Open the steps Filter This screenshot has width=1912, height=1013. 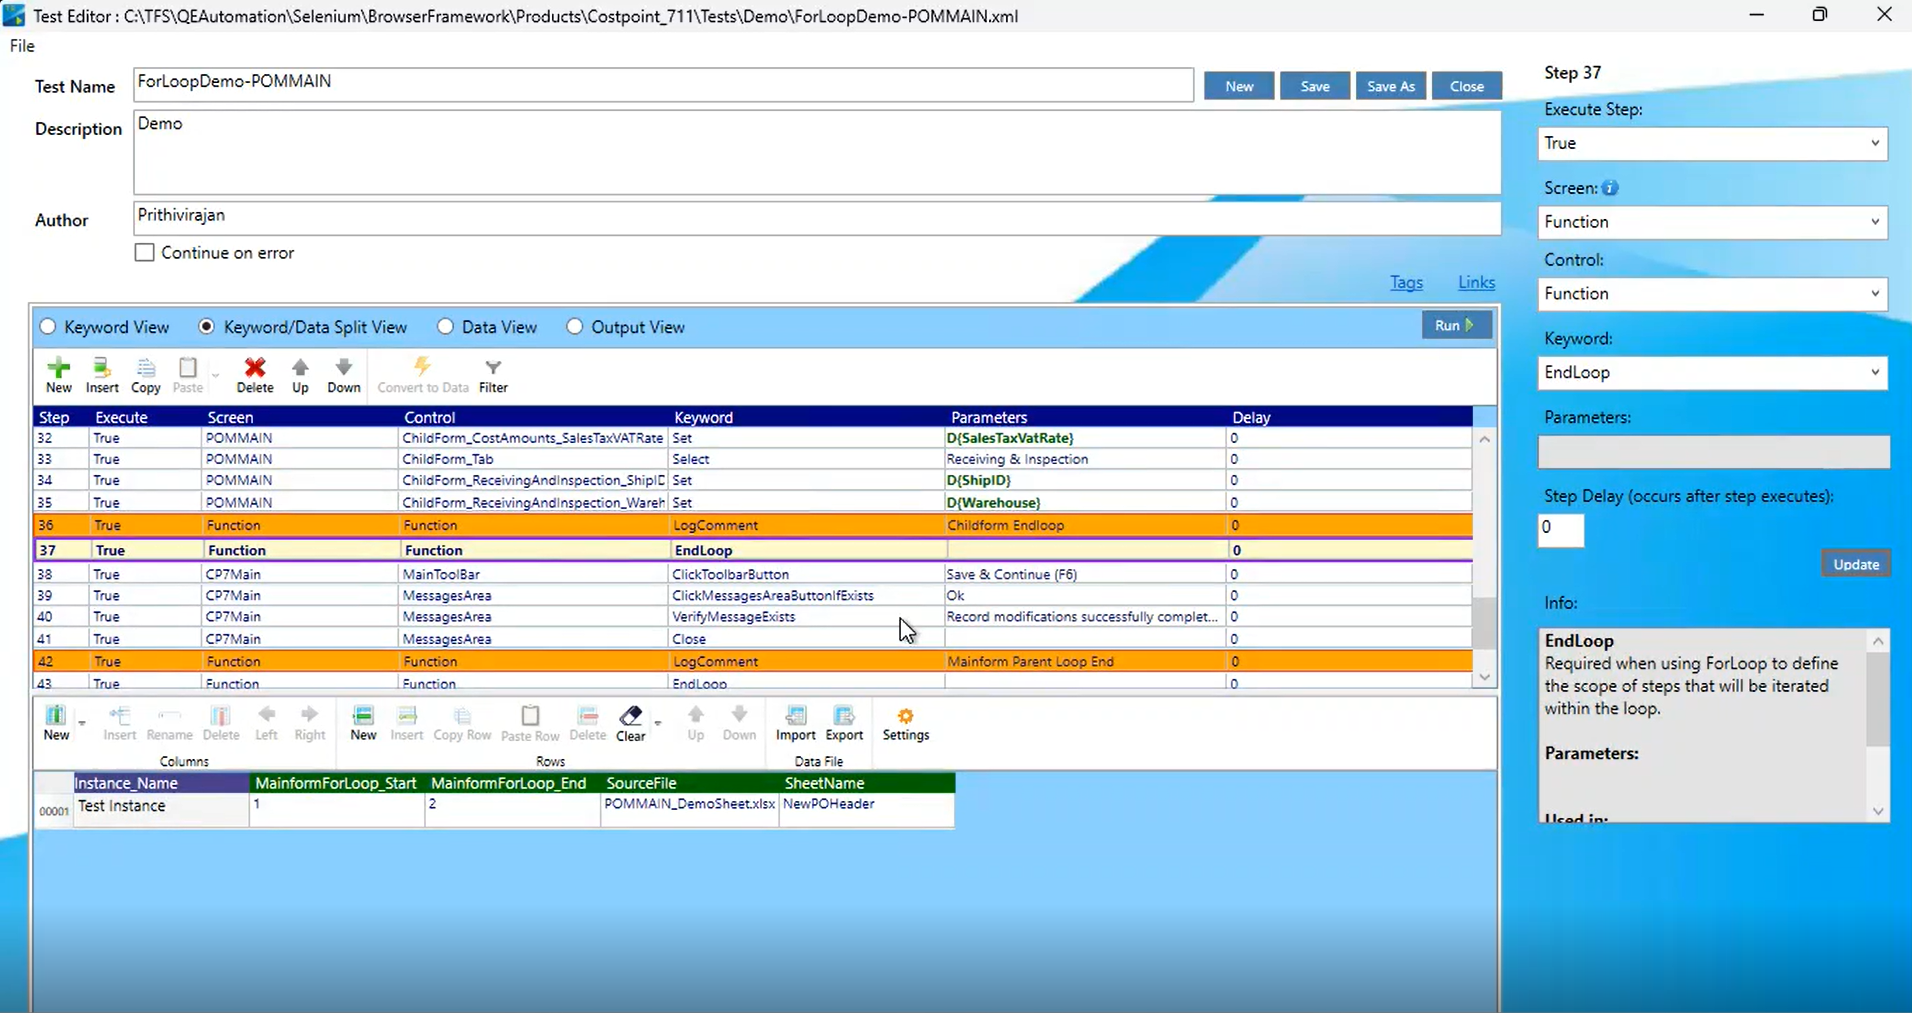coord(493,375)
